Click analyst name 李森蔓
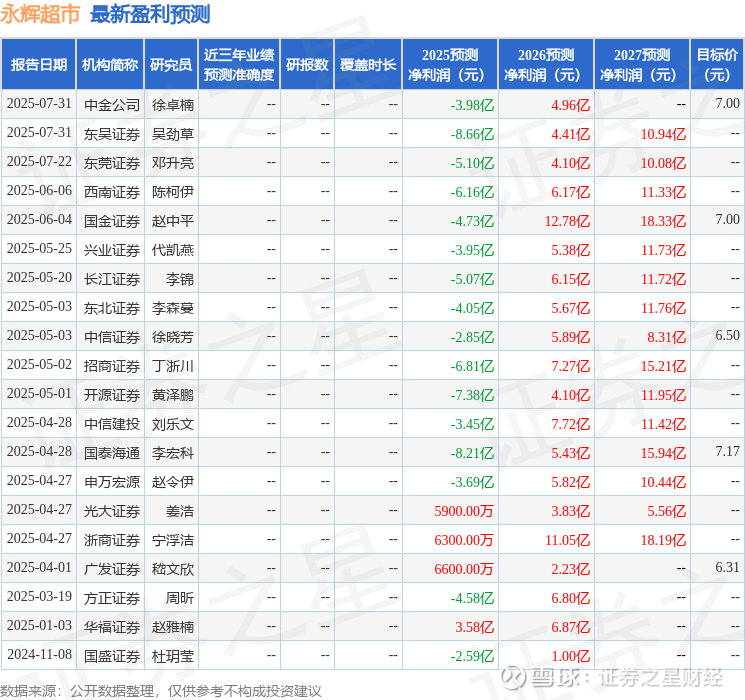 point(173,308)
